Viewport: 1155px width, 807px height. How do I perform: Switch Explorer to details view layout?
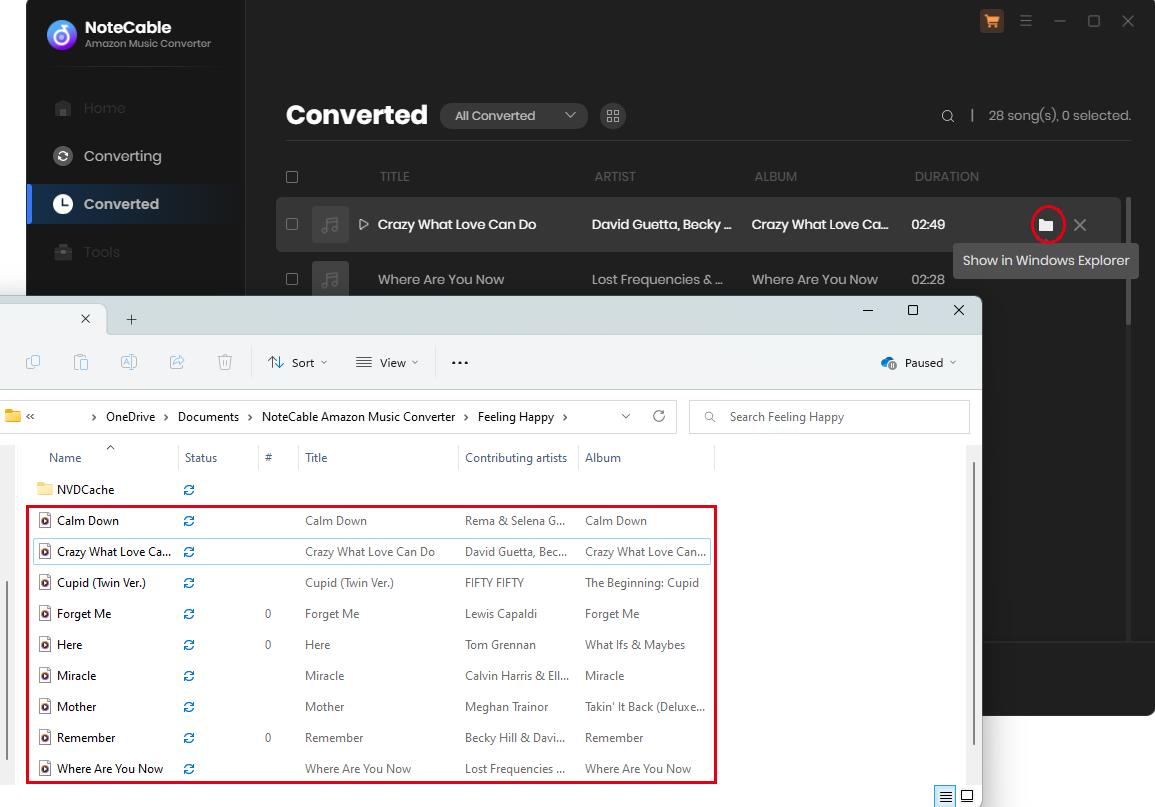[945, 796]
